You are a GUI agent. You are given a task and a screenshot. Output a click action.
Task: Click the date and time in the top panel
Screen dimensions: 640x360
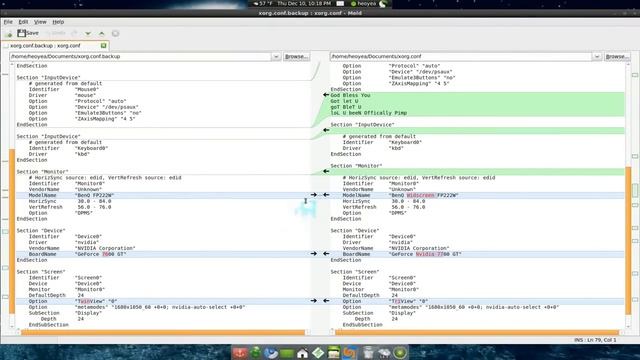pos(304,4)
